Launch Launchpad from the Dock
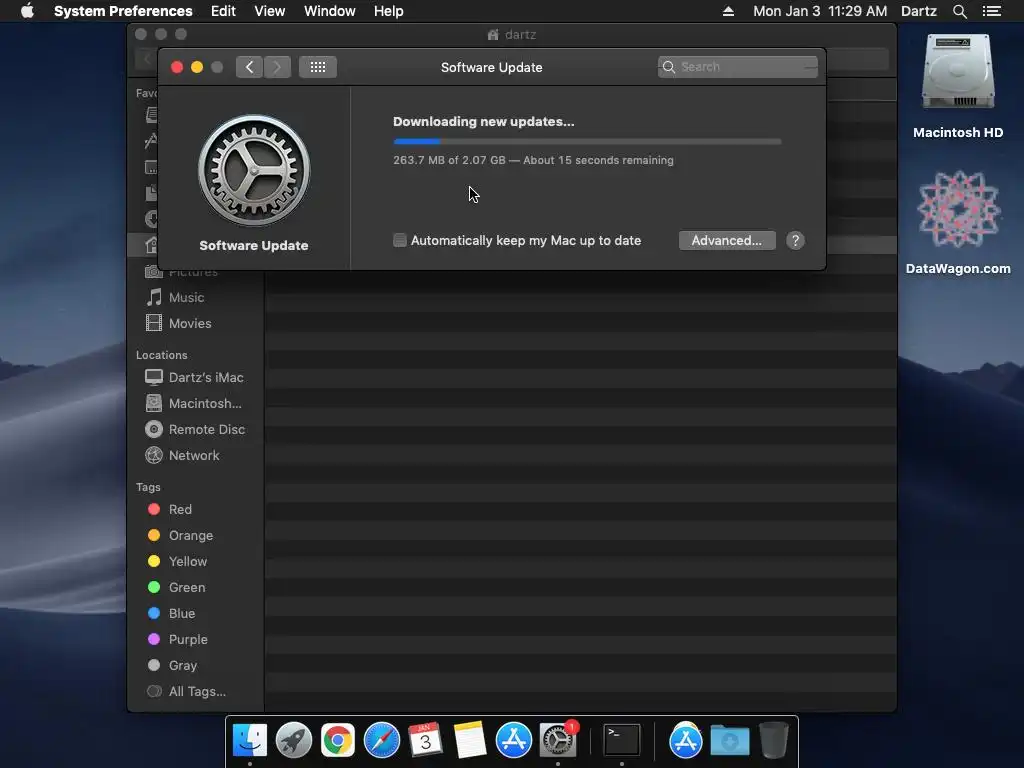The height and width of the screenshot is (768, 1024). click(293, 740)
